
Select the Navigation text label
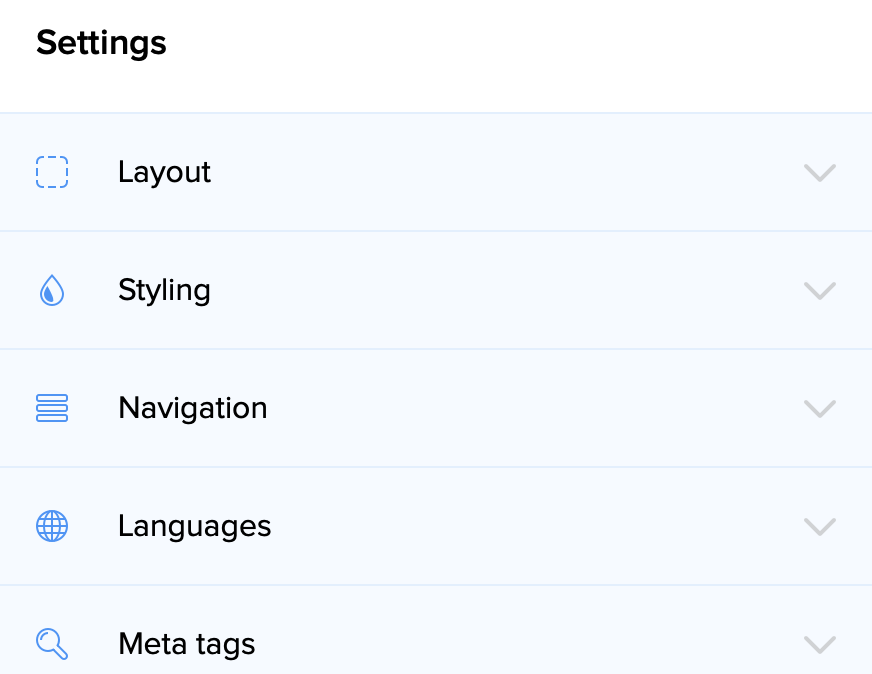click(192, 408)
